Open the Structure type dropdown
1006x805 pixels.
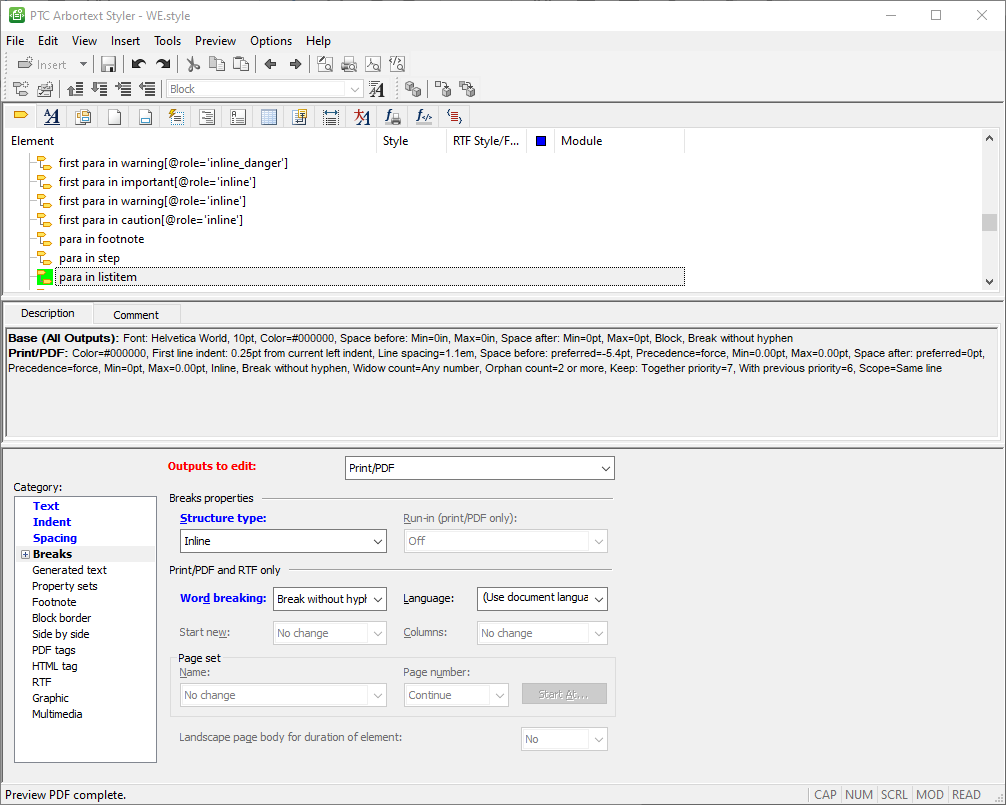[x=283, y=541]
